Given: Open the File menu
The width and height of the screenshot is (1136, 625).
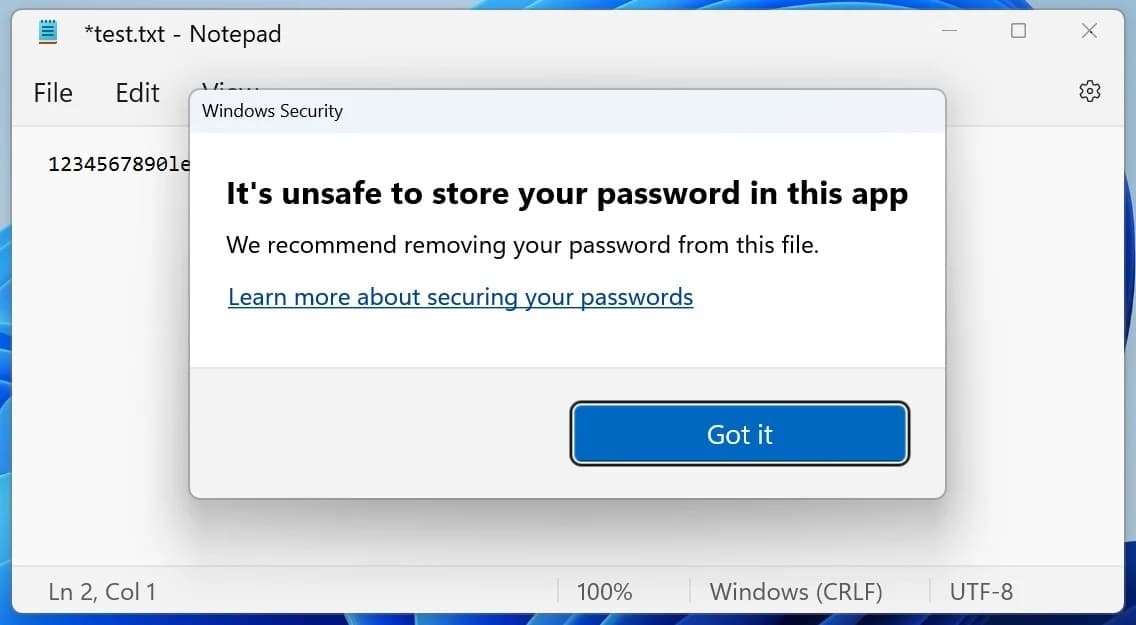Looking at the screenshot, I should (53, 93).
